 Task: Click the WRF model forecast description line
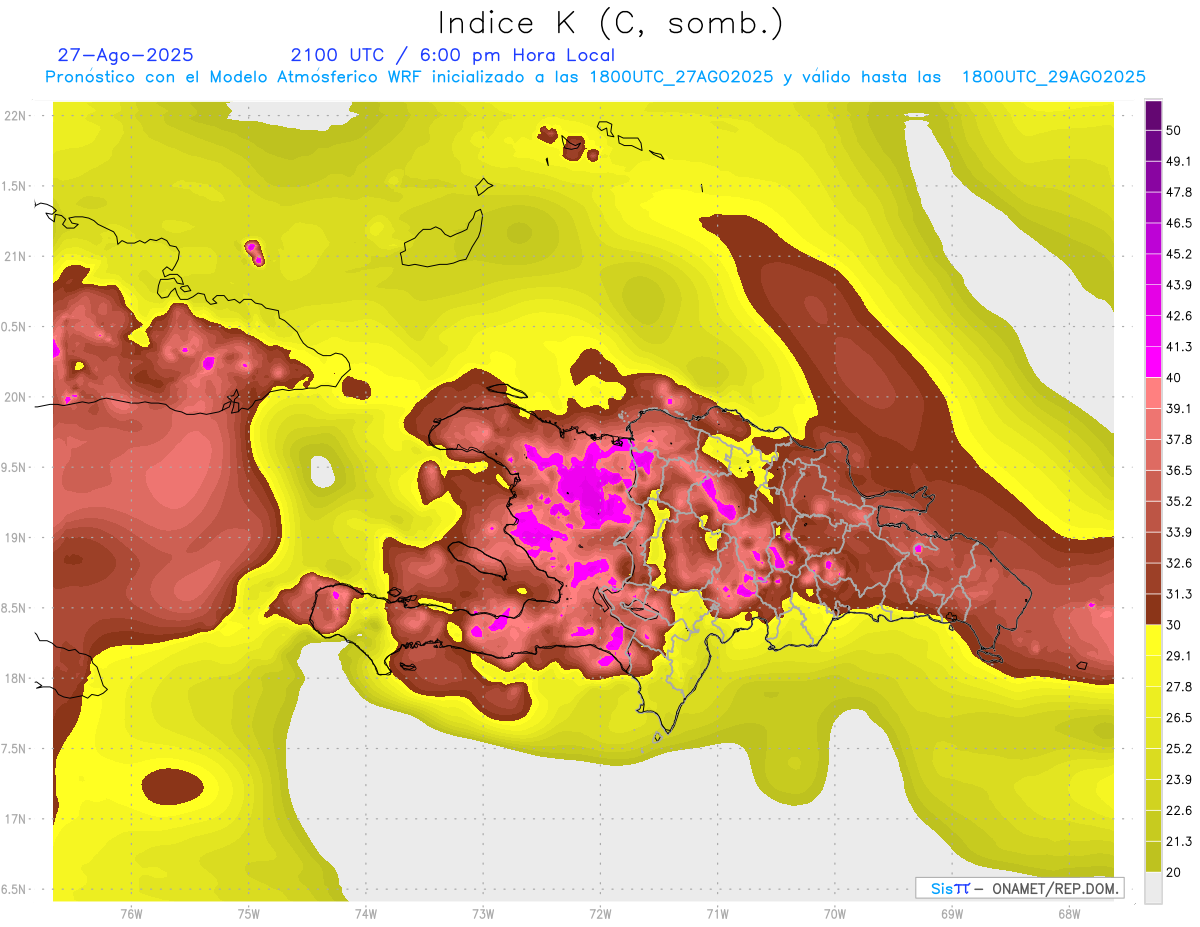[x=595, y=77]
